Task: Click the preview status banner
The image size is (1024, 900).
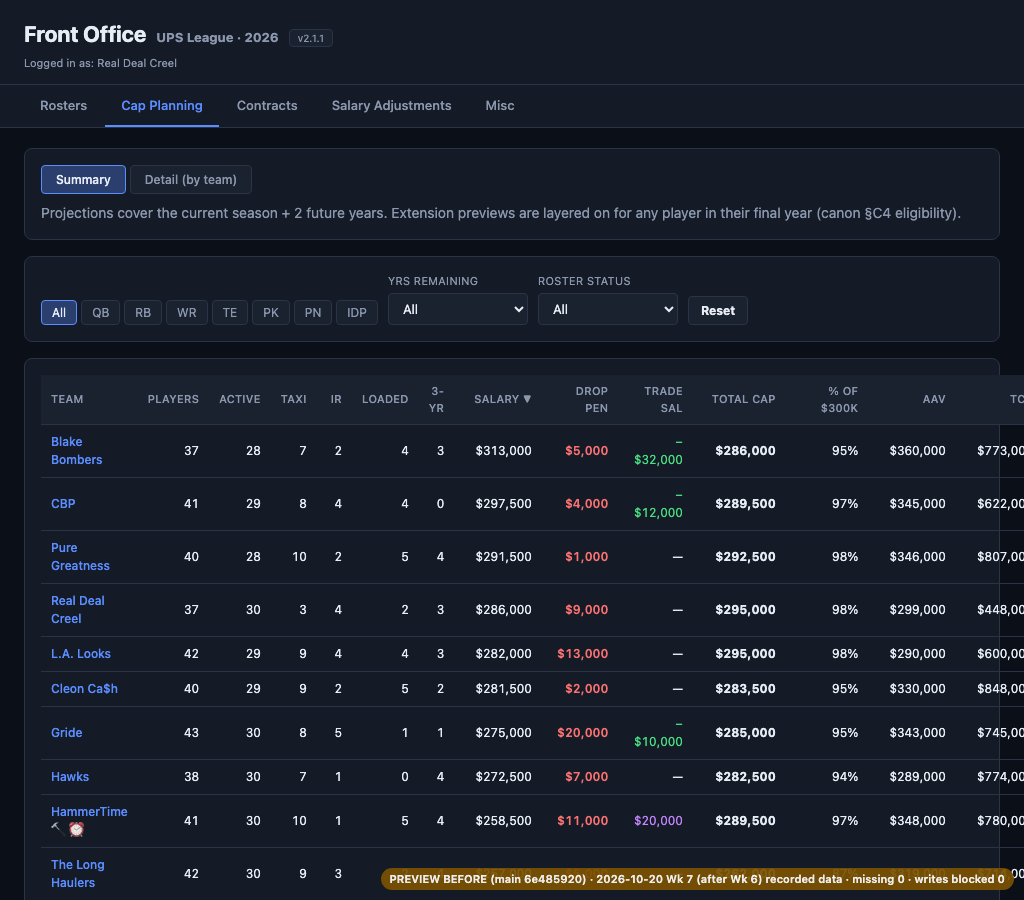Action: (697, 879)
